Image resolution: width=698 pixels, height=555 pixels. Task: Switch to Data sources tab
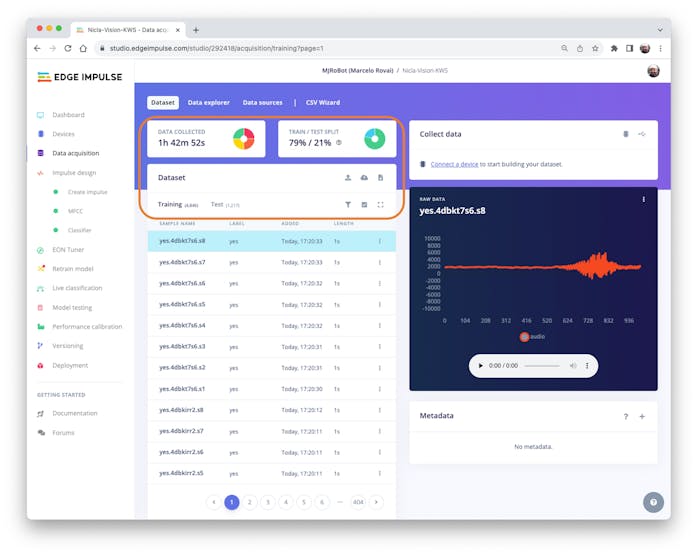[x=262, y=102]
